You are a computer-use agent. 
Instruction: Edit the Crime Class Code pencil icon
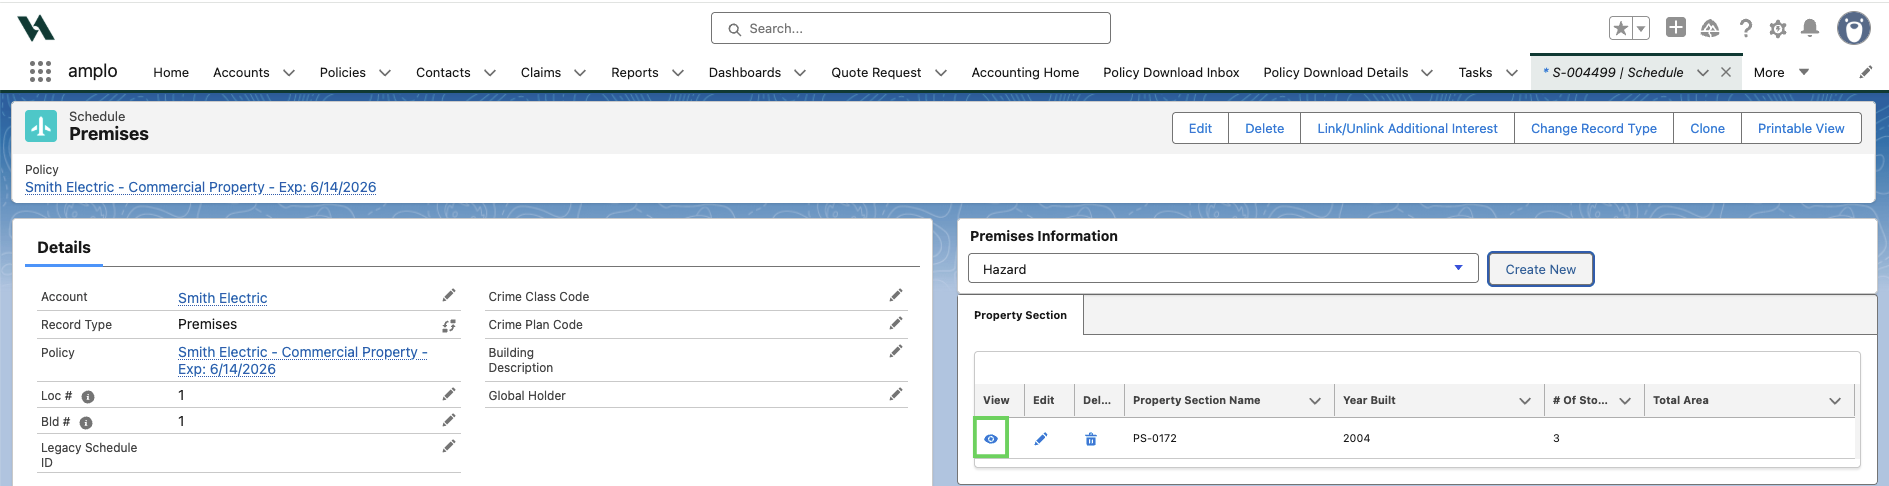click(896, 295)
